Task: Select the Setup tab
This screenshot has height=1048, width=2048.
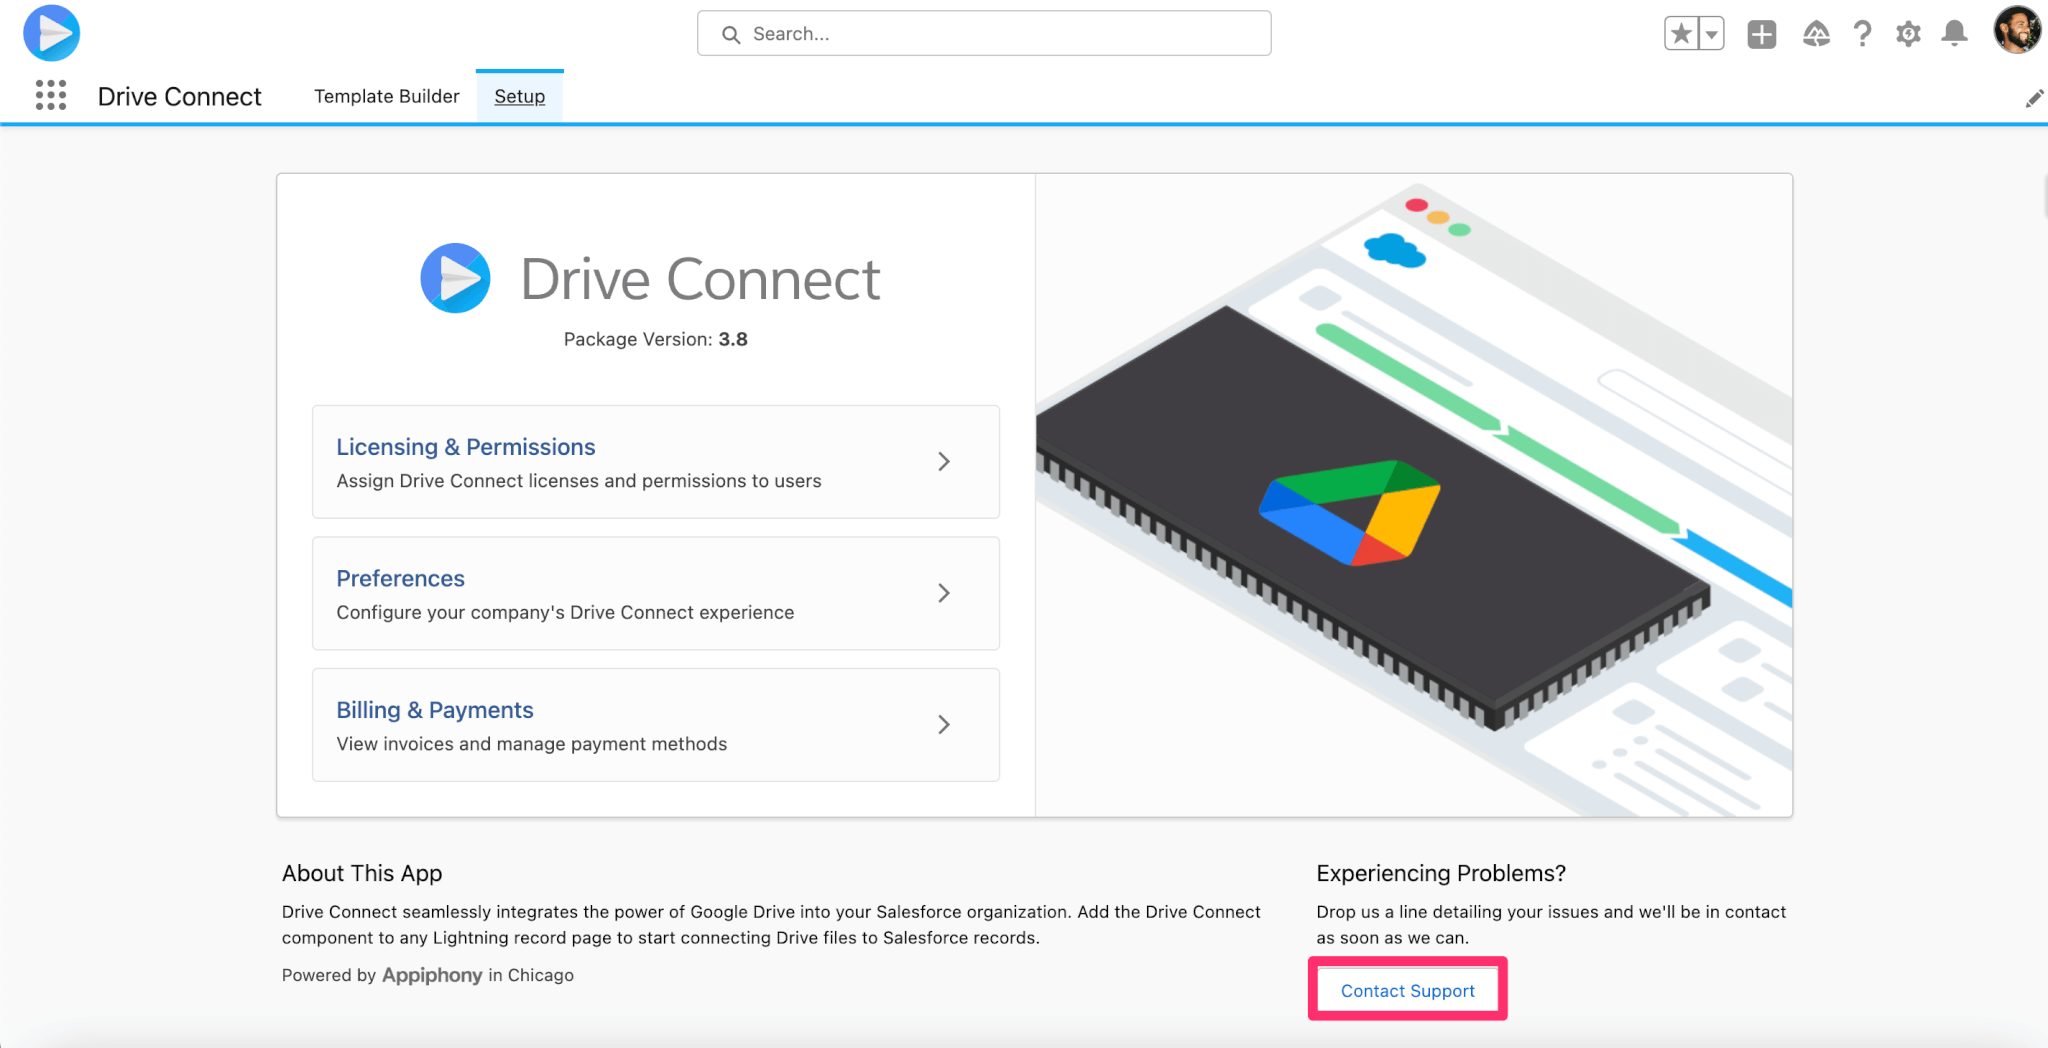Action: 520,97
